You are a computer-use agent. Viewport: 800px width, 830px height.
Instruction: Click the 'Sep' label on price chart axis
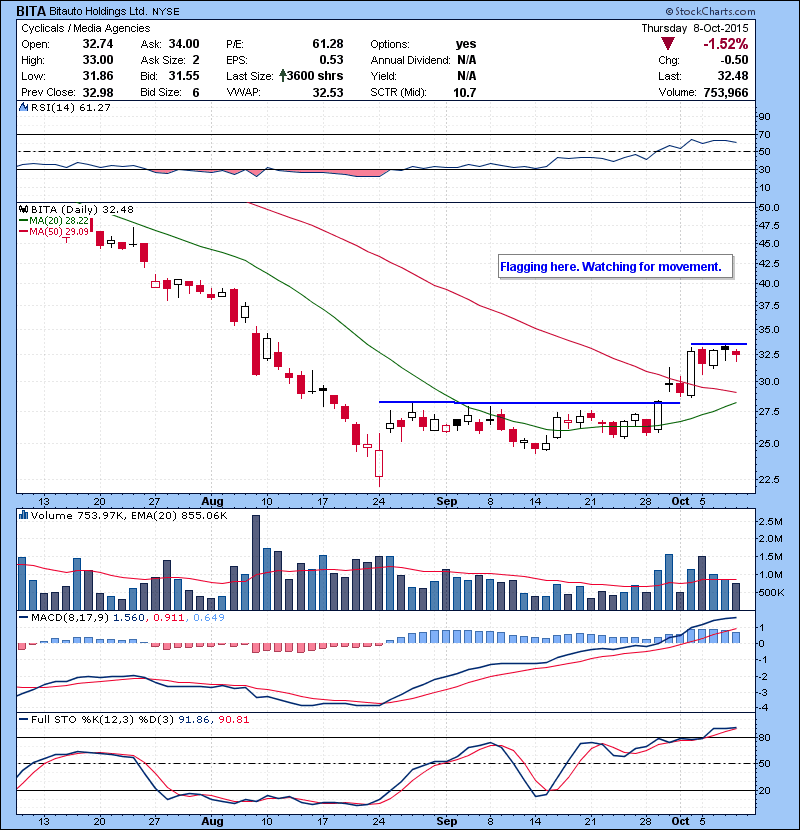[447, 501]
